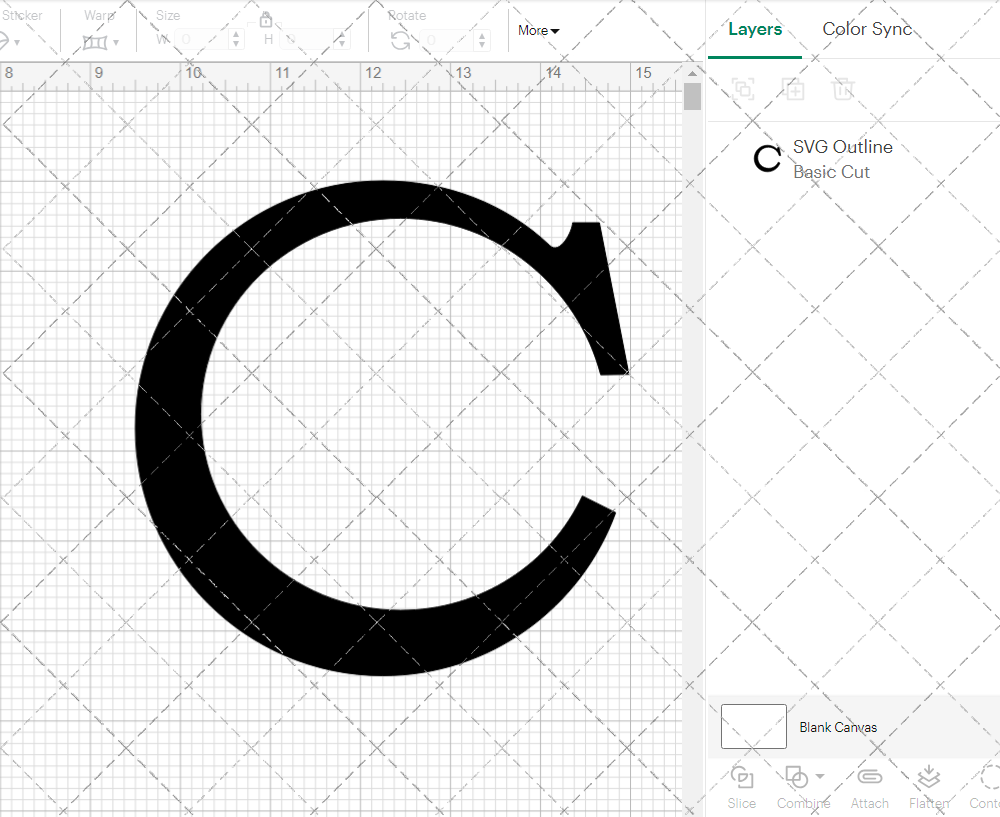Select the Warp tool icon
The image size is (1000, 817).
coord(96,40)
